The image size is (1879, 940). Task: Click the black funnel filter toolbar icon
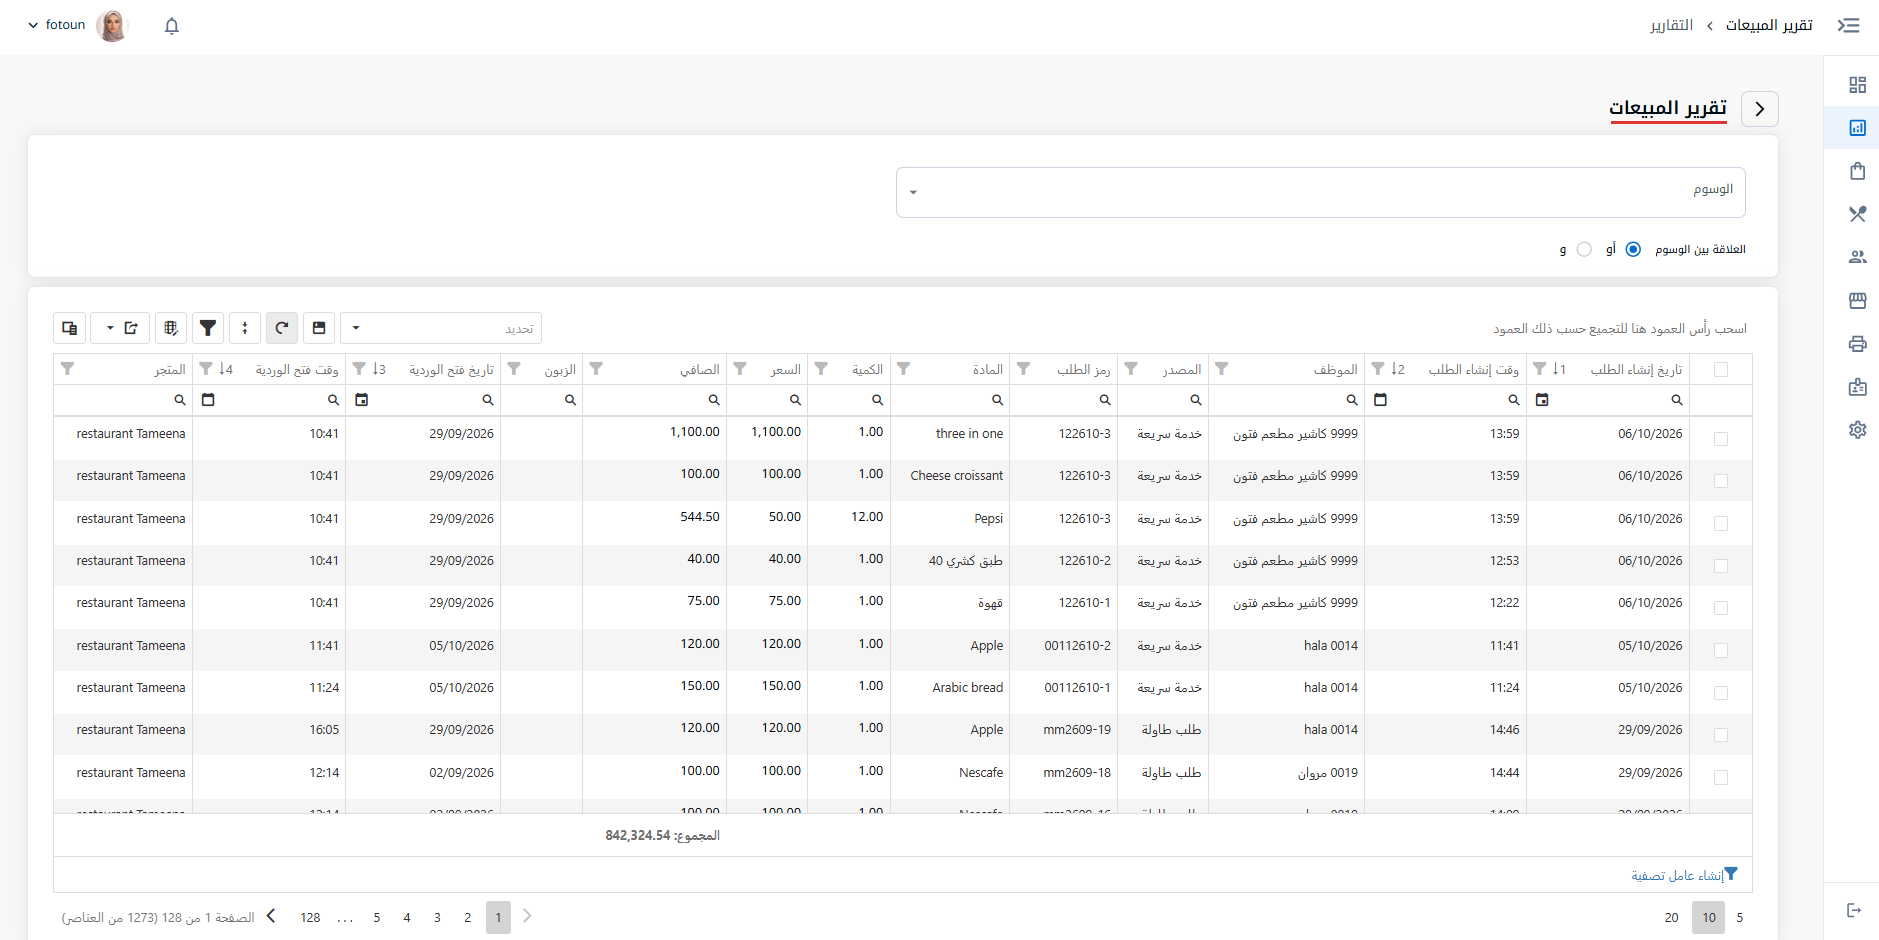[x=208, y=328]
